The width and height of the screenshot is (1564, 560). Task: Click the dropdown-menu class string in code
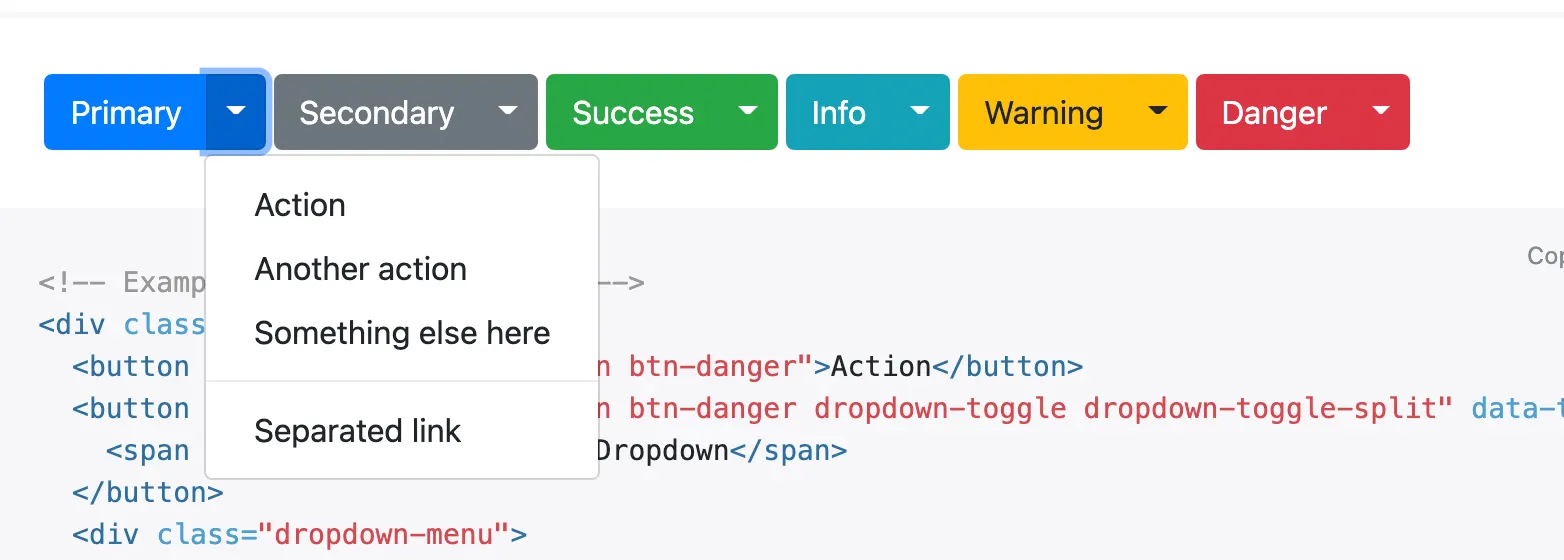pyautogui.click(x=384, y=534)
